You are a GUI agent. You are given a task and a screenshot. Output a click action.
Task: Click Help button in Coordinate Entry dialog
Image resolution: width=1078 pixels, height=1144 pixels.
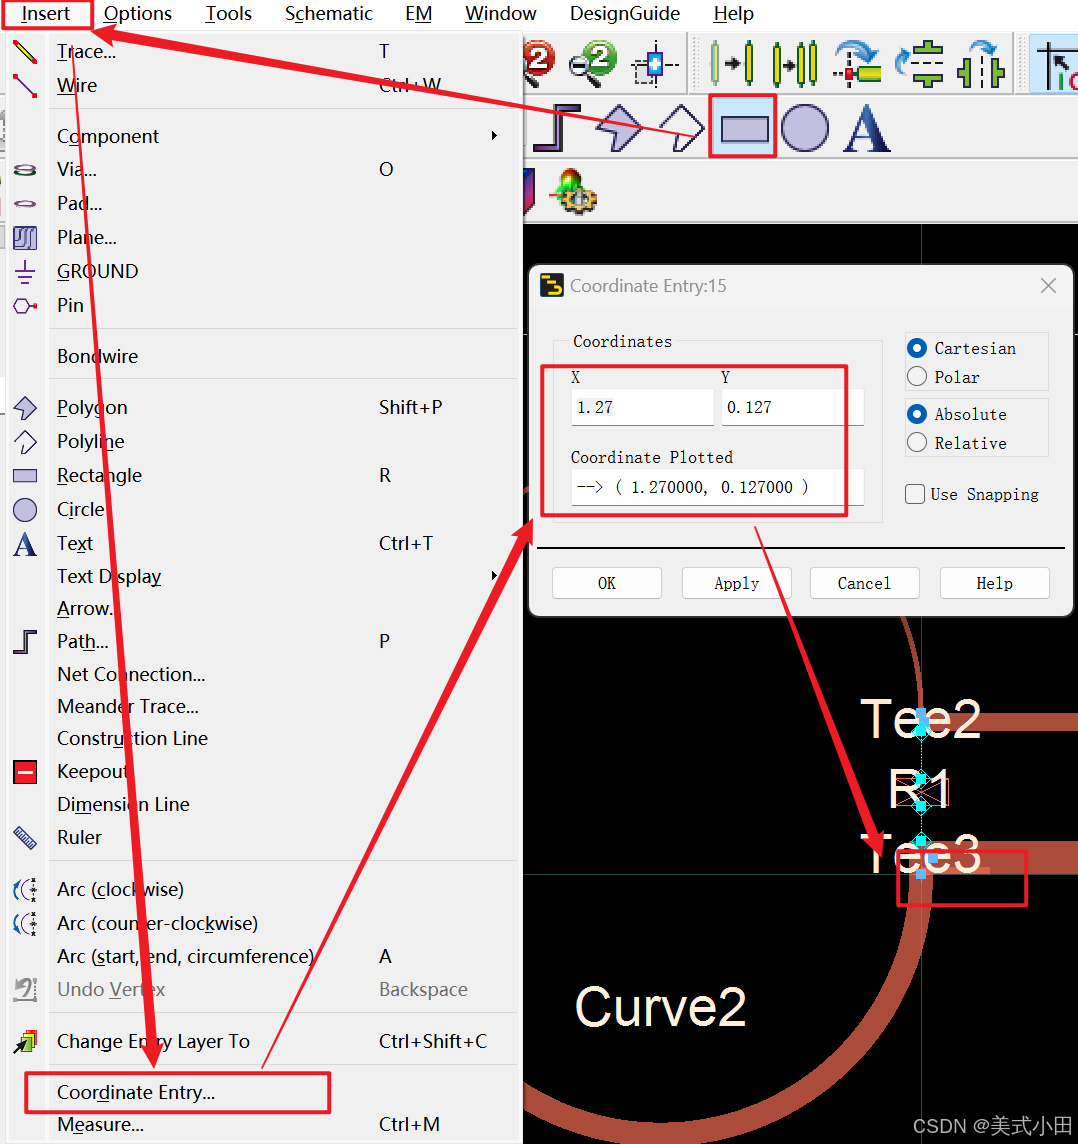995,583
